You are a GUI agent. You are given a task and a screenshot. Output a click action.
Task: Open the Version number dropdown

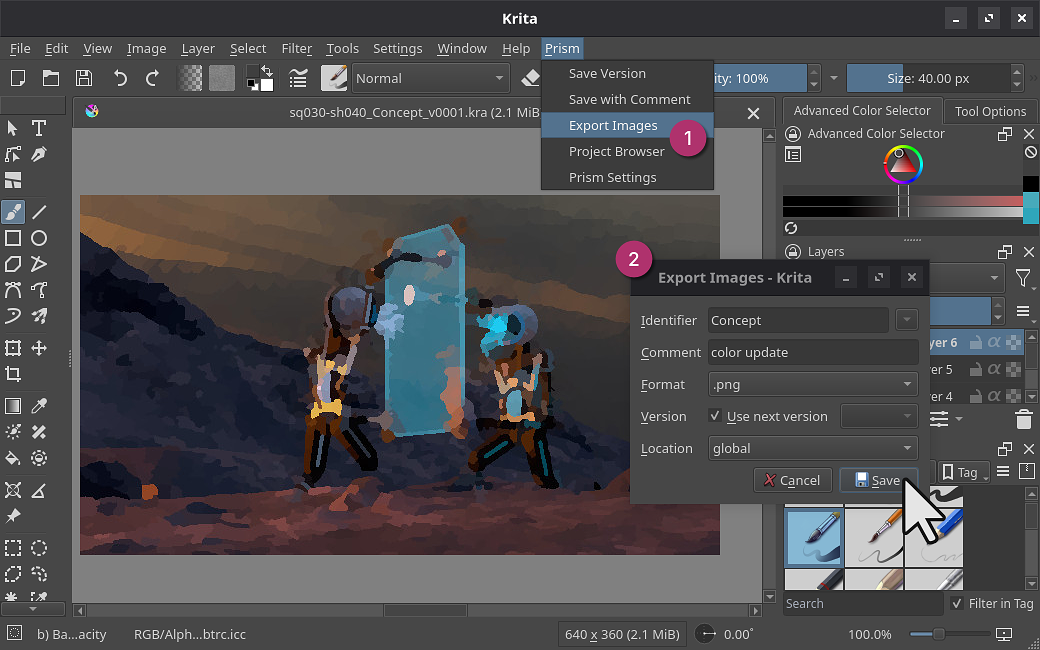click(x=879, y=416)
